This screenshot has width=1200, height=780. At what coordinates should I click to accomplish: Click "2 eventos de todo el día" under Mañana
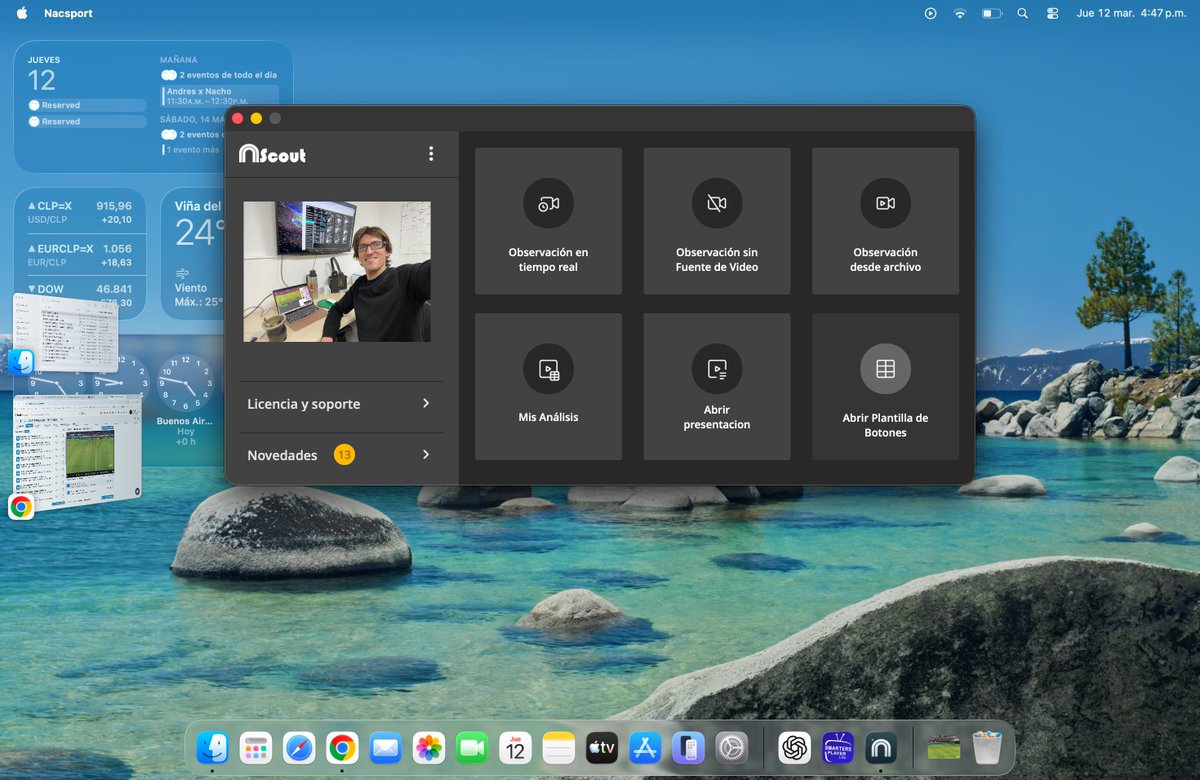coord(219,75)
